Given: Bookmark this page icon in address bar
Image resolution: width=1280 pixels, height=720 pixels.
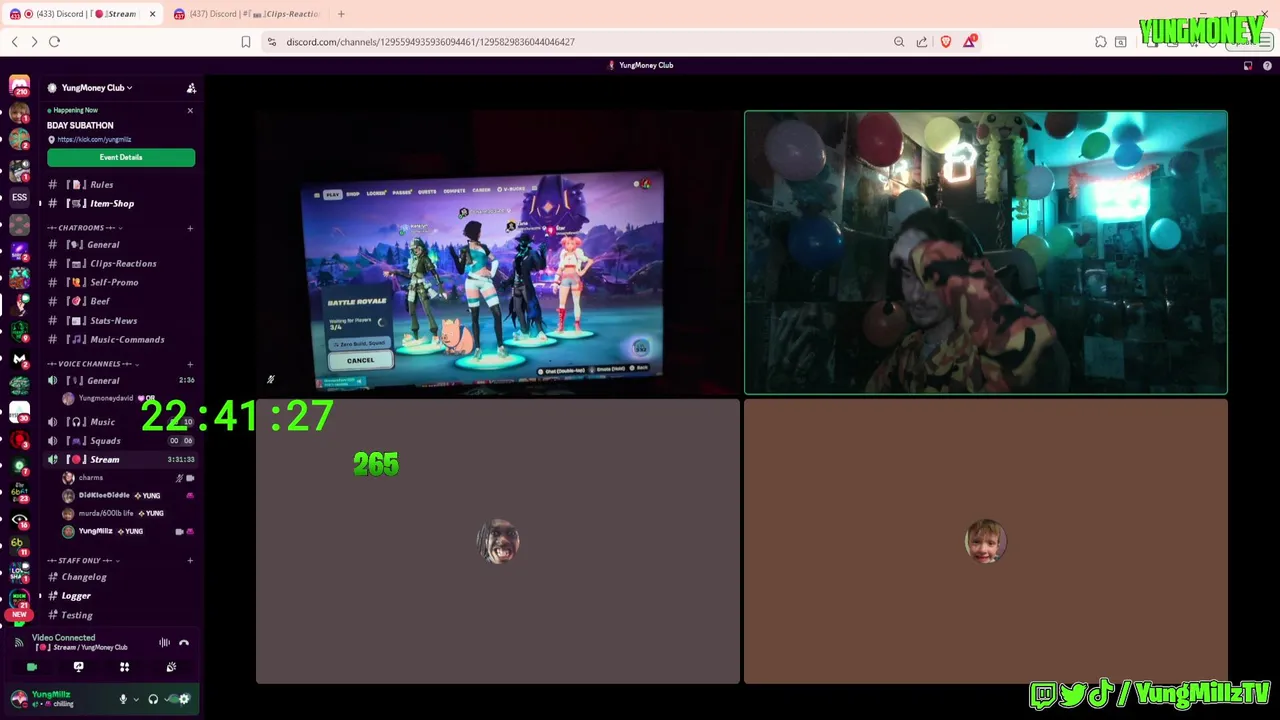Looking at the screenshot, I should pyautogui.click(x=246, y=42).
